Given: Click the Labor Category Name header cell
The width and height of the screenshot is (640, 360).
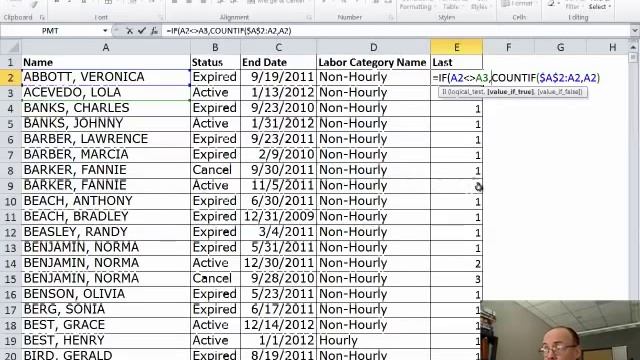Looking at the screenshot, I should [x=373, y=62].
